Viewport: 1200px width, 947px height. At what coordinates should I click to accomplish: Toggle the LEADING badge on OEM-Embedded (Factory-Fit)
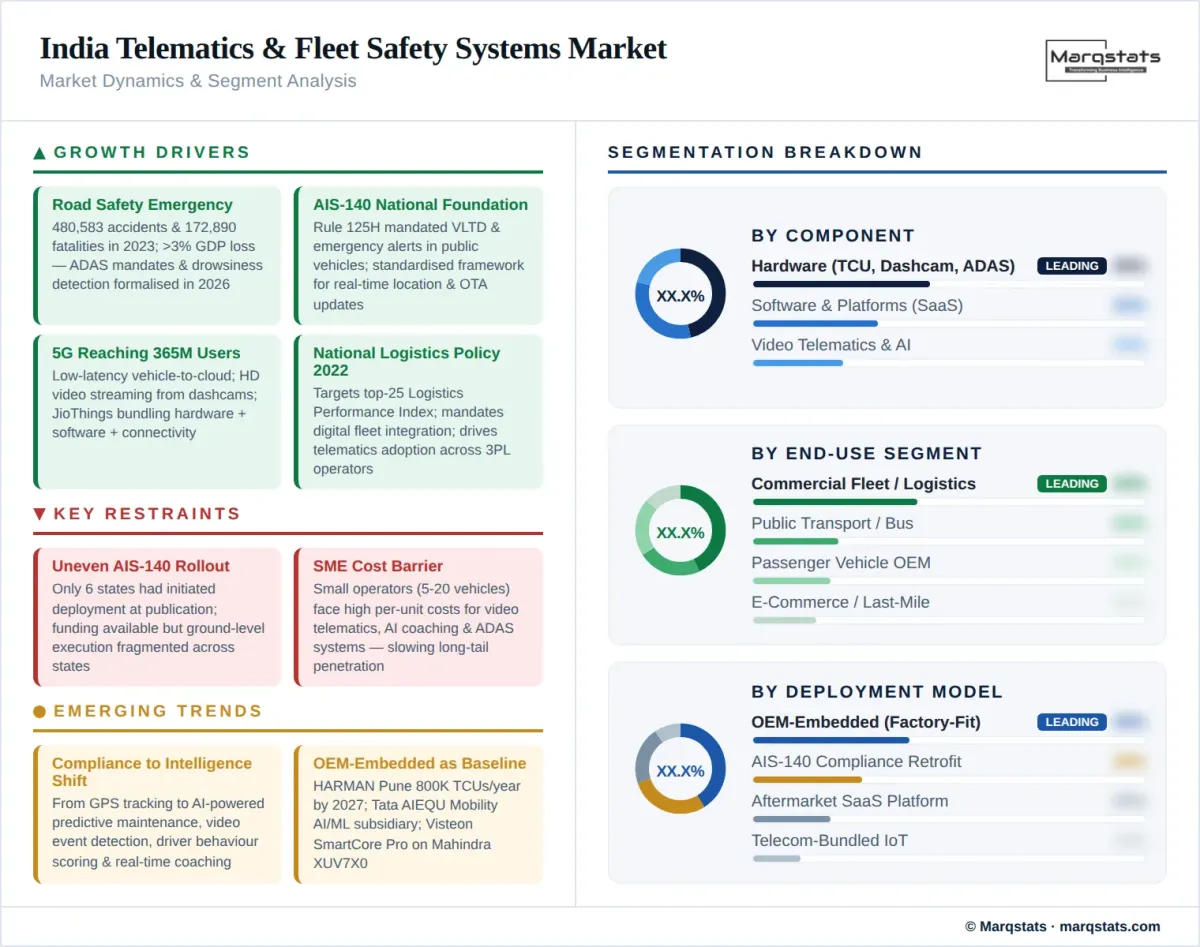pos(1071,721)
